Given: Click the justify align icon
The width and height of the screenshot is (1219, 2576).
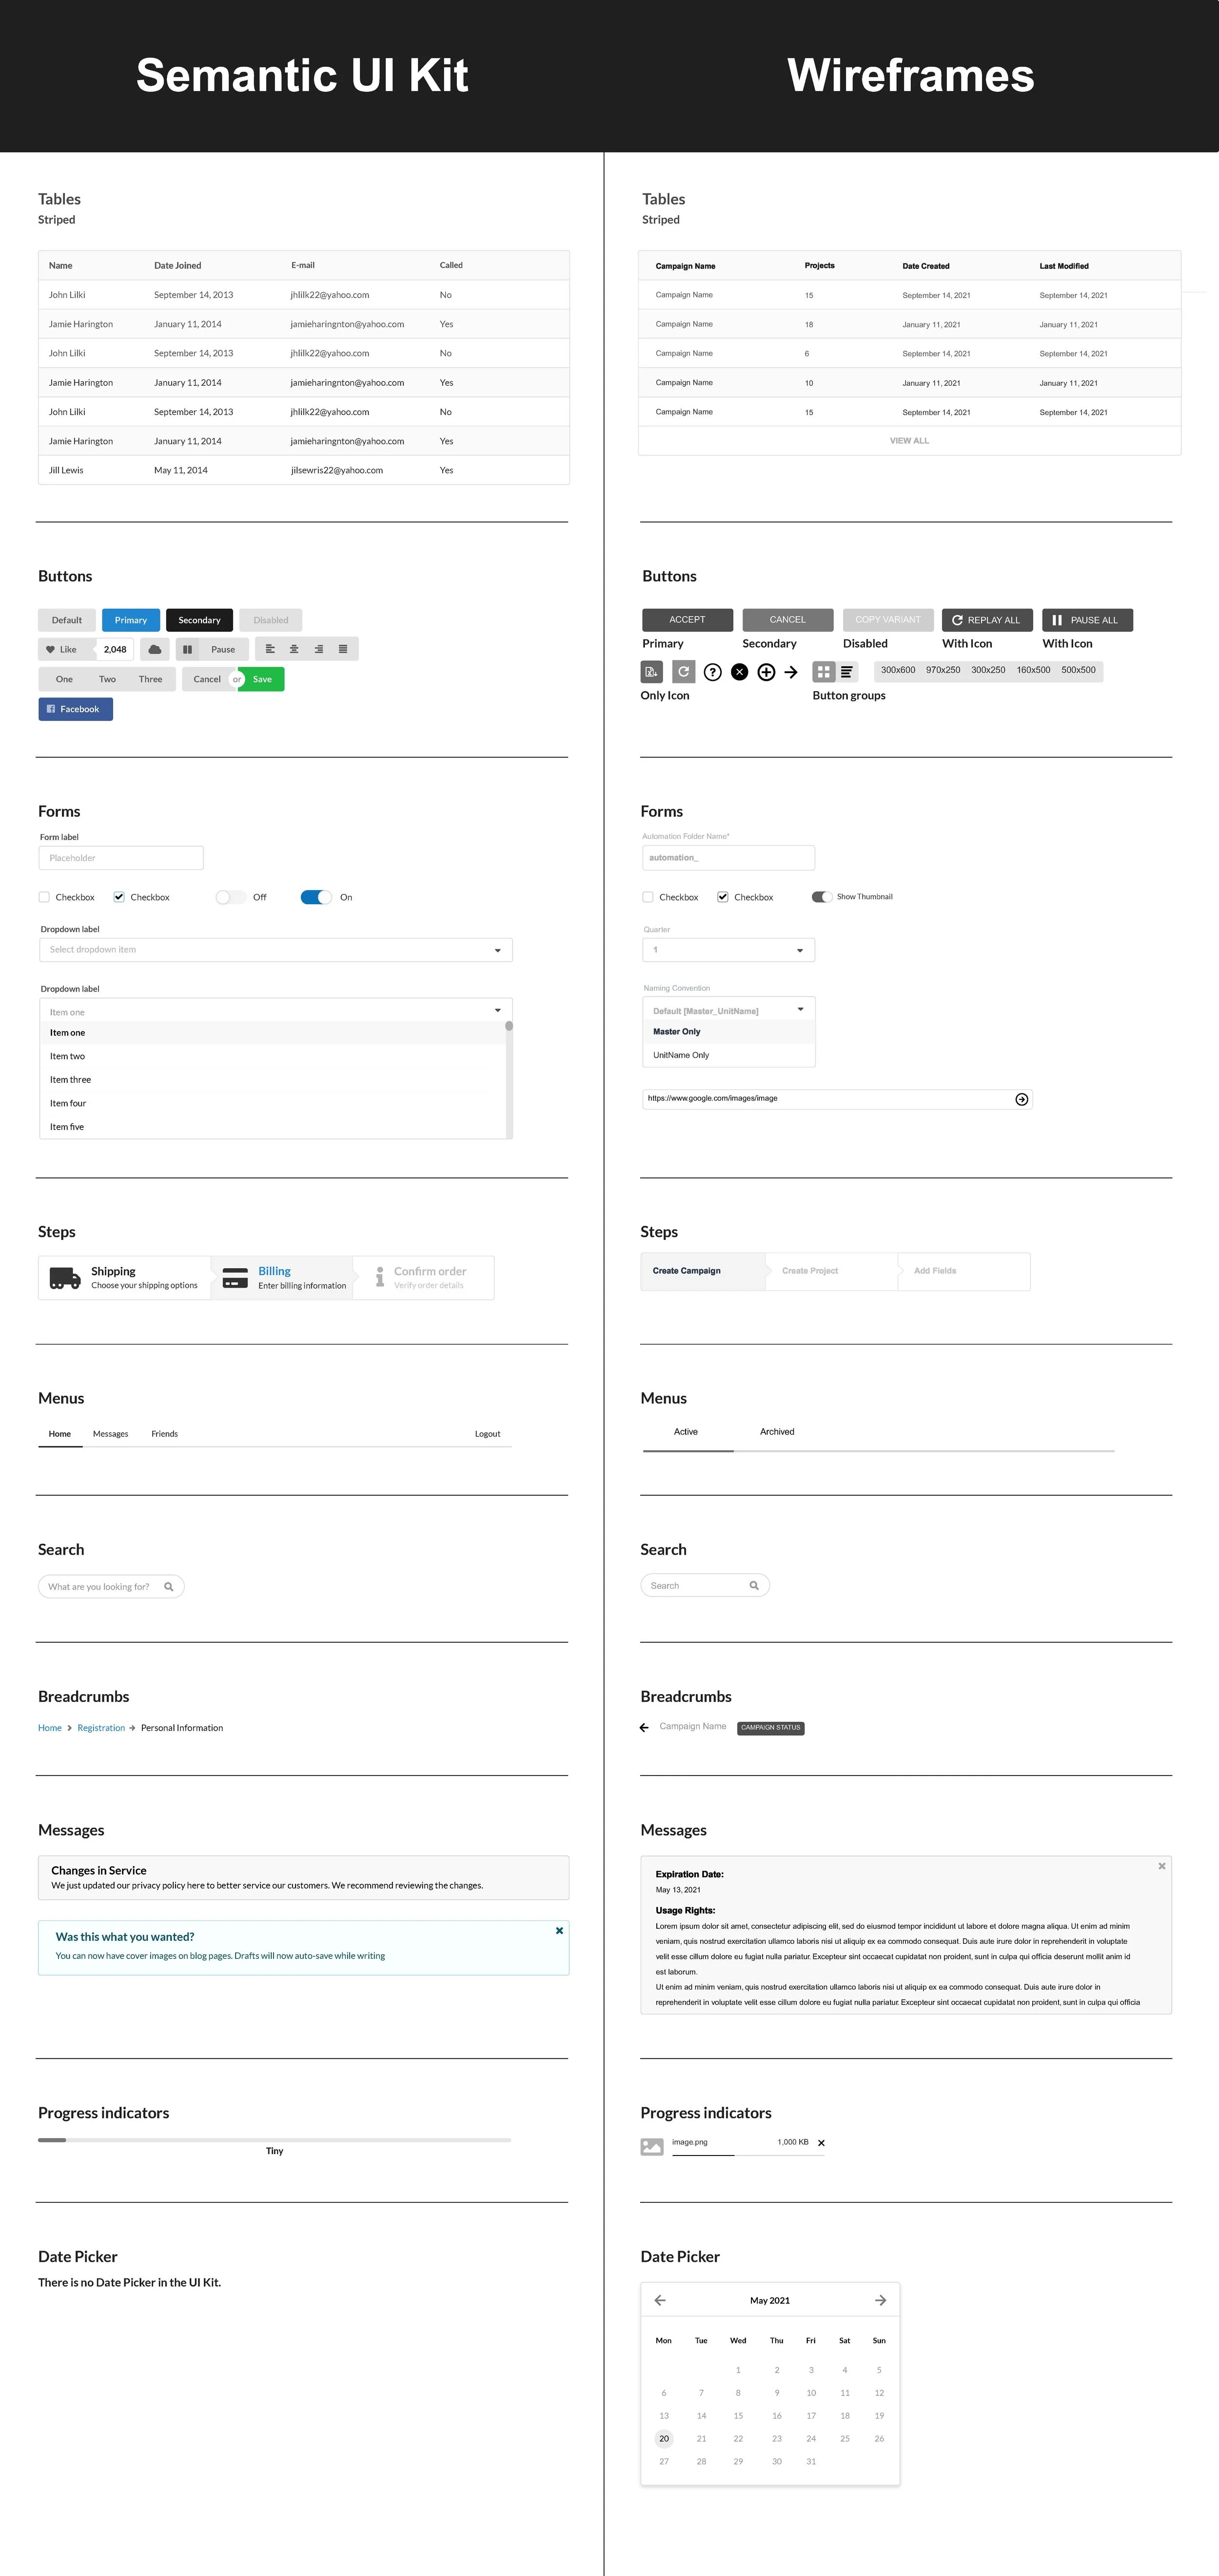Looking at the screenshot, I should tap(343, 649).
